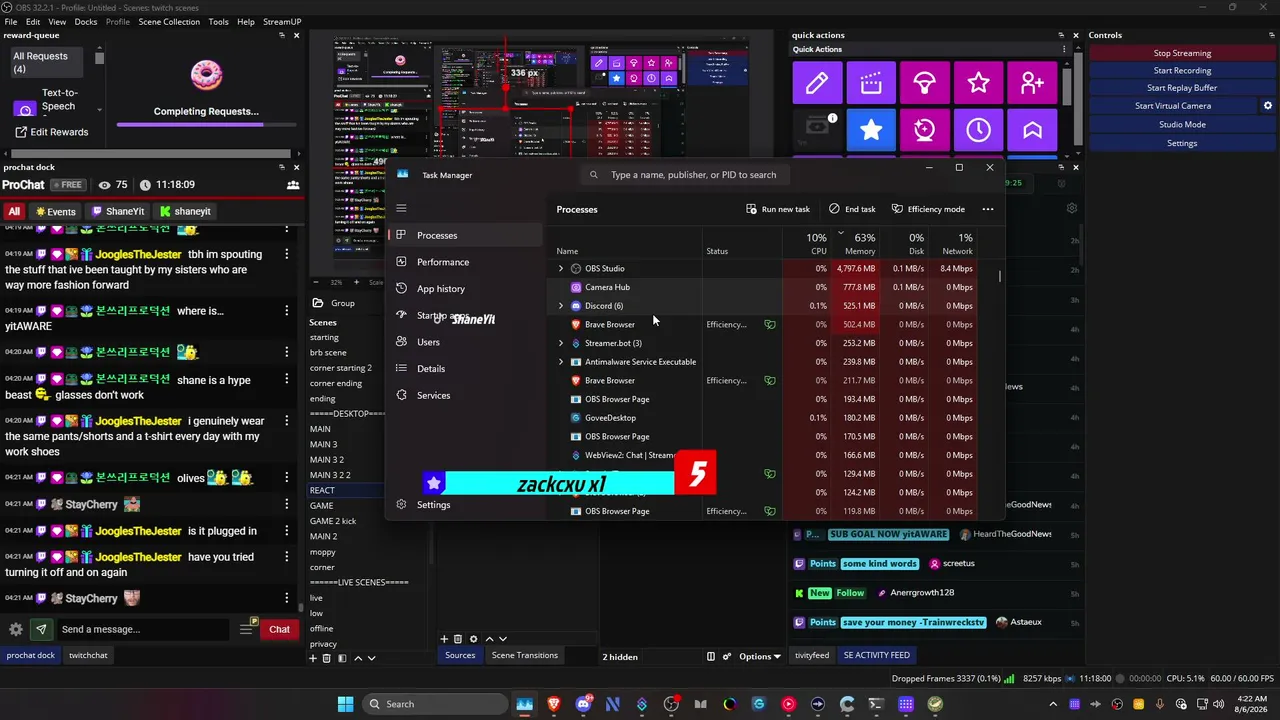Viewport: 1280px width, 720px height.
Task: Toggle the All chat filter
Action: (14, 212)
